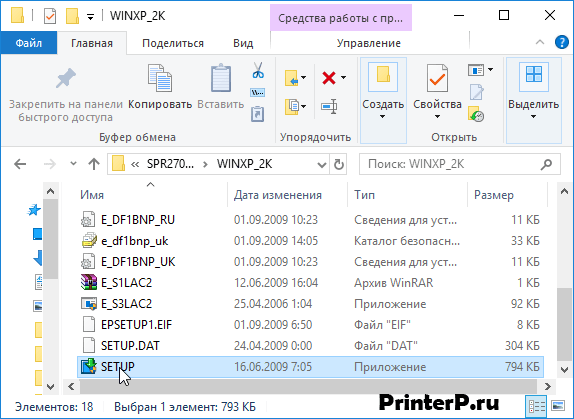Screen dimensions: 574x419
Task: Open the Share tab
Action: tap(173, 43)
